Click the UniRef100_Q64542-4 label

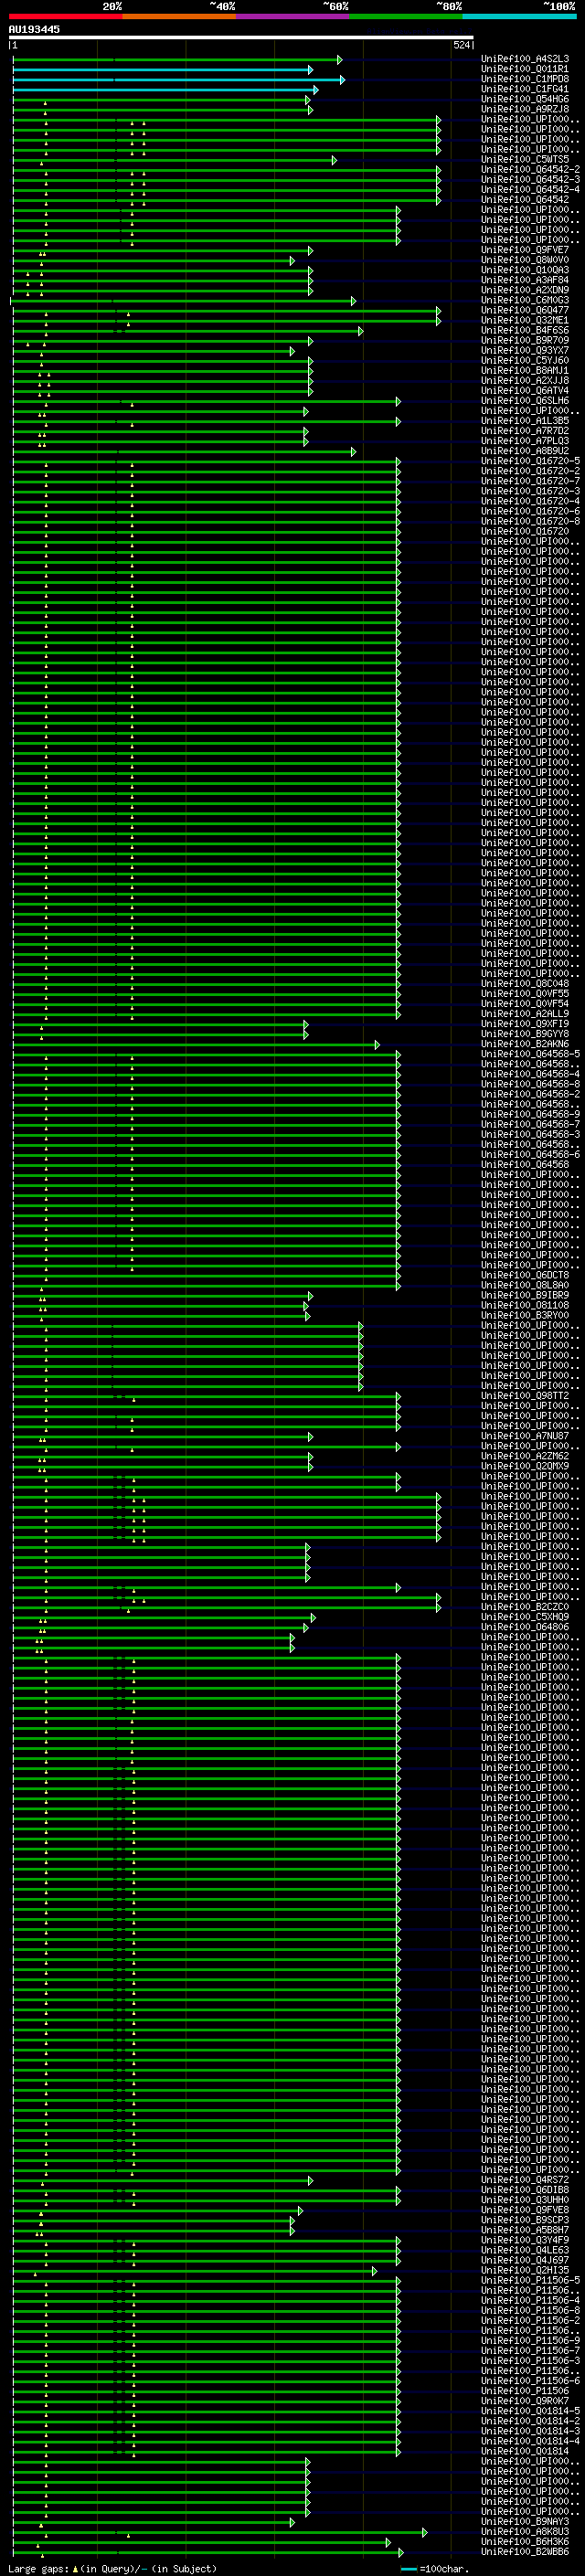click(530, 190)
